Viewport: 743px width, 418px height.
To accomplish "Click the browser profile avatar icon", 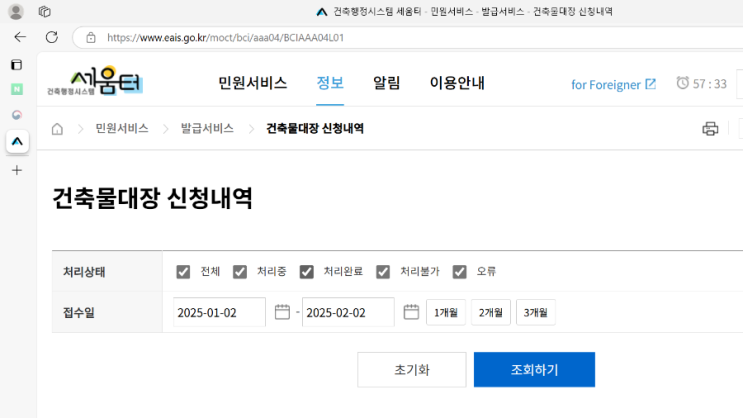I will [16, 11].
